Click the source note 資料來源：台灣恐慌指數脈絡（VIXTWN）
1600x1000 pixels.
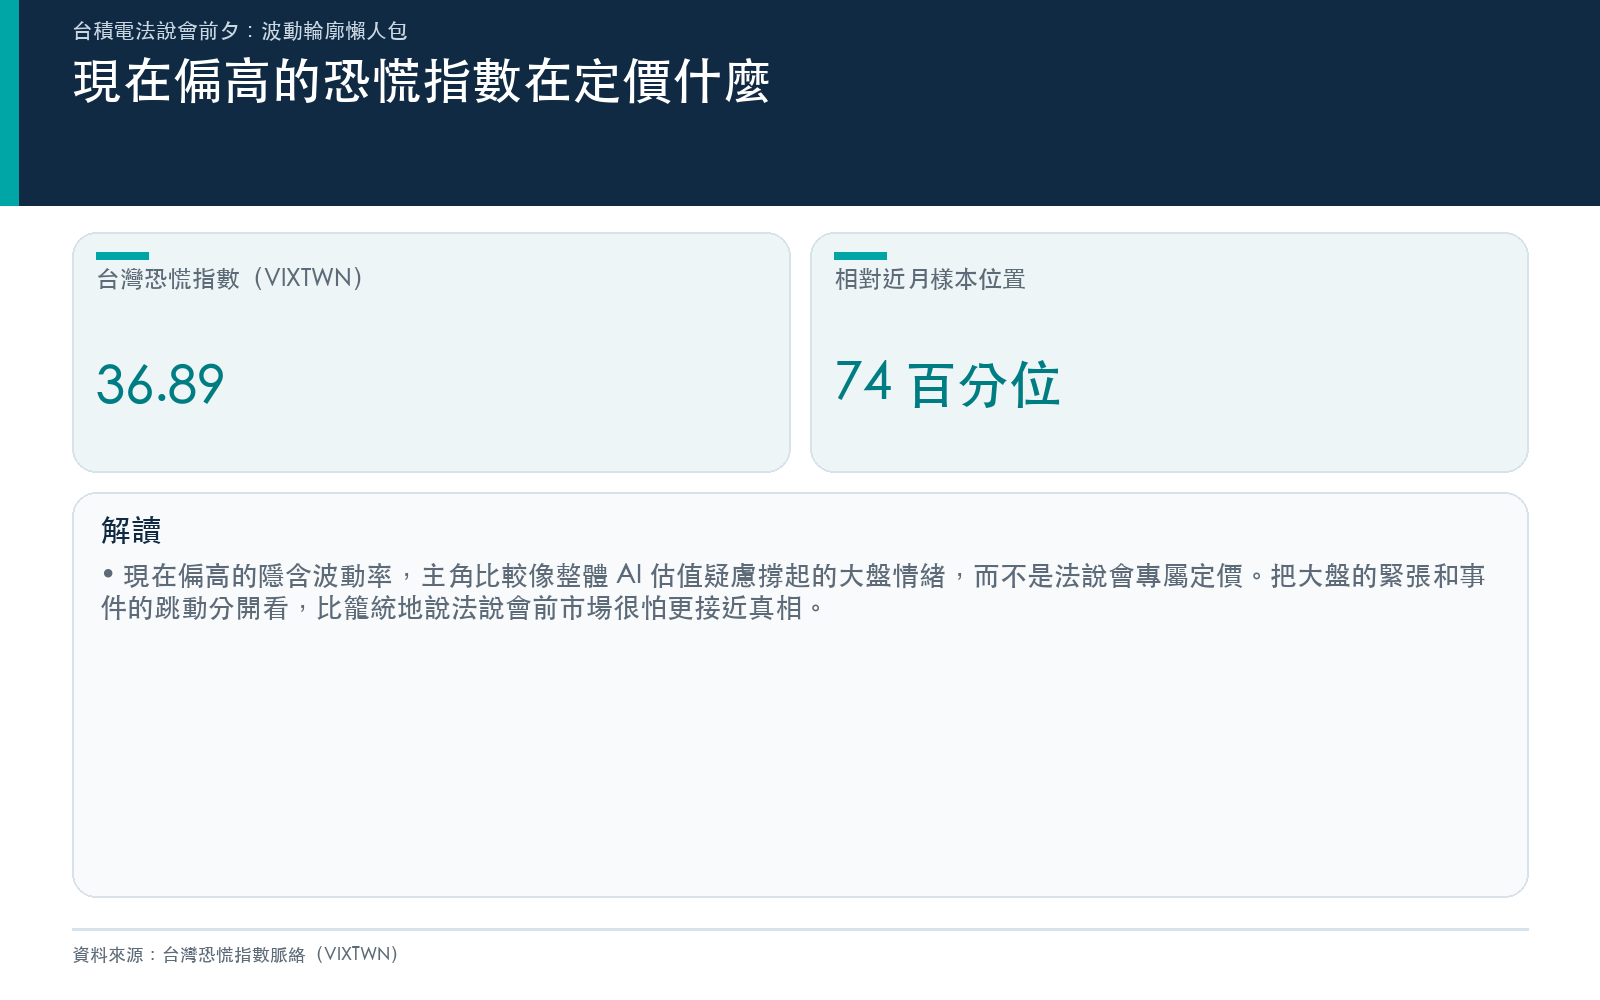tap(236, 954)
